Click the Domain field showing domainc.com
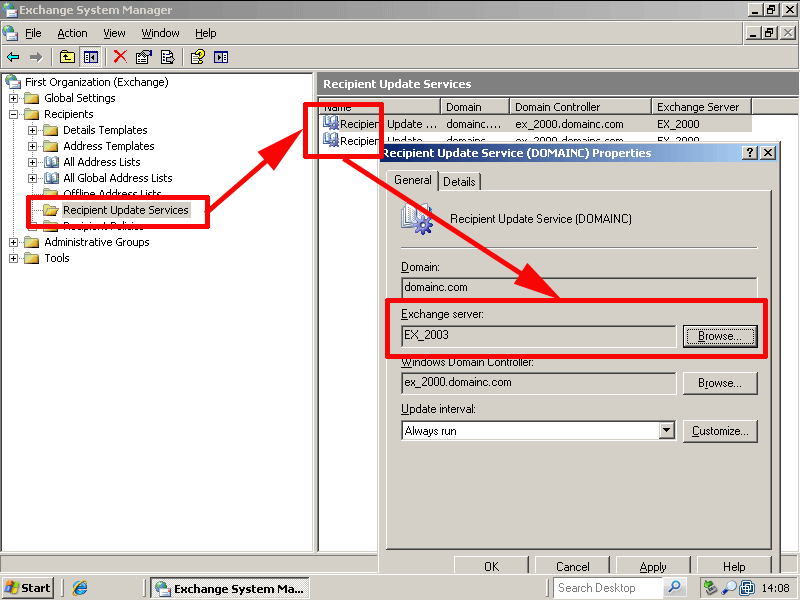The height and width of the screenshot is (600, 800). pos(579,288)
